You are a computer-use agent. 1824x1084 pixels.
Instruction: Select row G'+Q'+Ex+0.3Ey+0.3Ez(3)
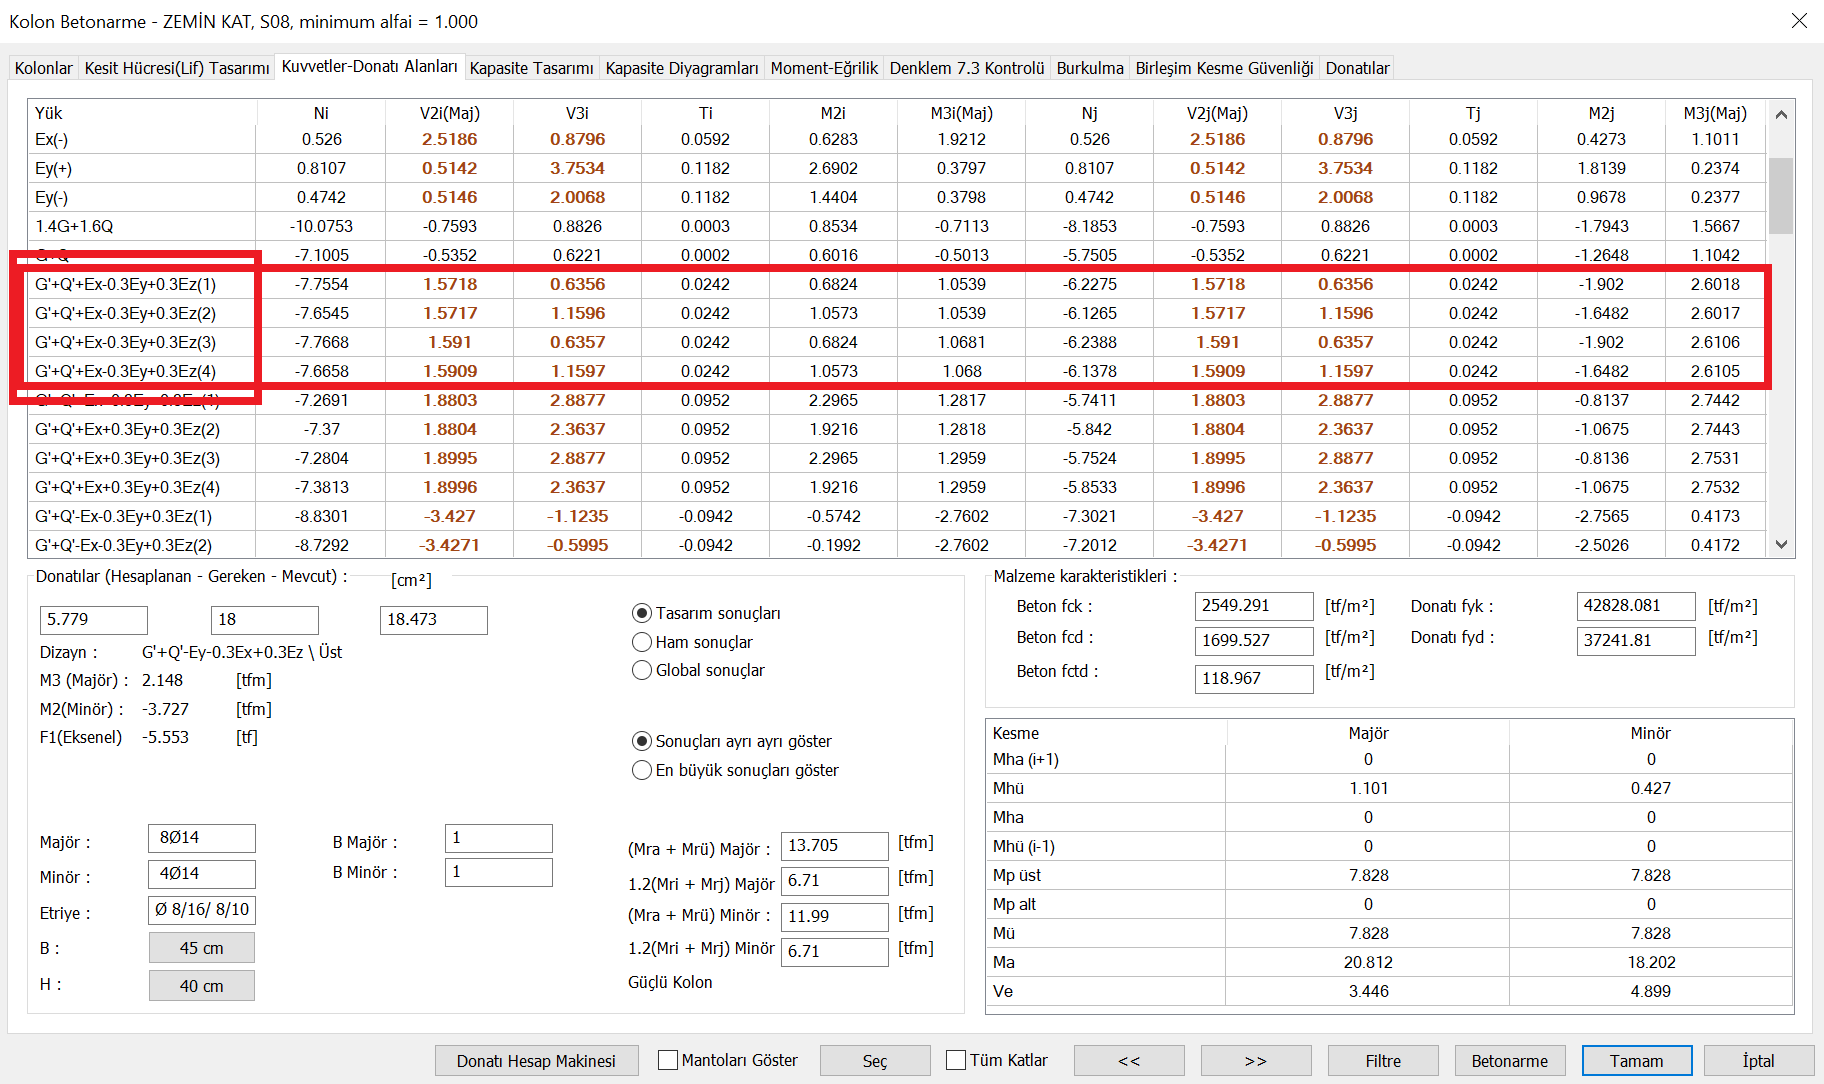point(897,458)
